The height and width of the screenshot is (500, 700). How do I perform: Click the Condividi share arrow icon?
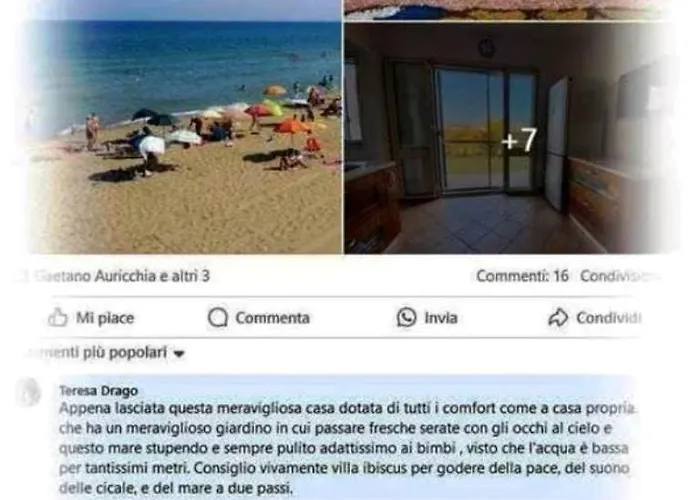coord(558,317)
